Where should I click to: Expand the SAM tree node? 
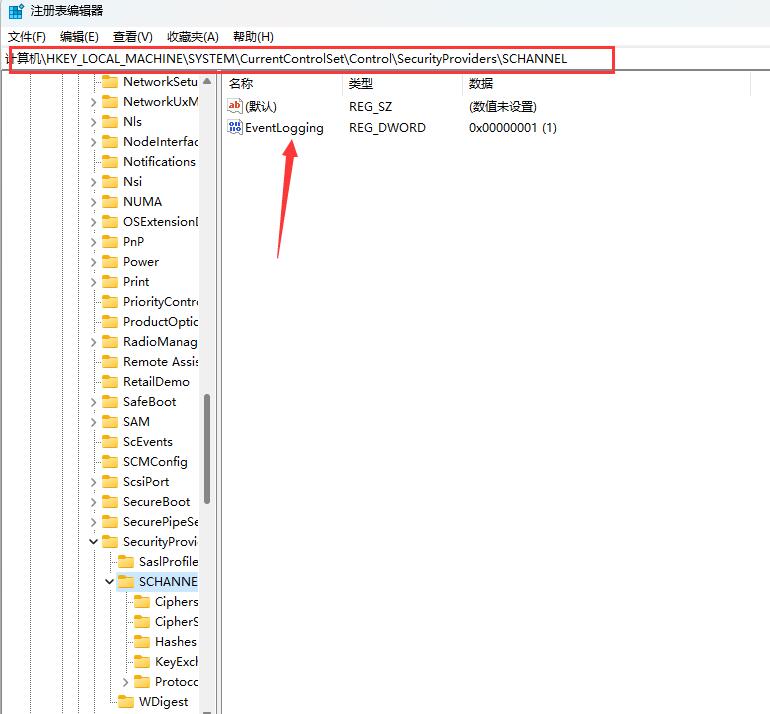pyautogui.click(x=93, y=422)
